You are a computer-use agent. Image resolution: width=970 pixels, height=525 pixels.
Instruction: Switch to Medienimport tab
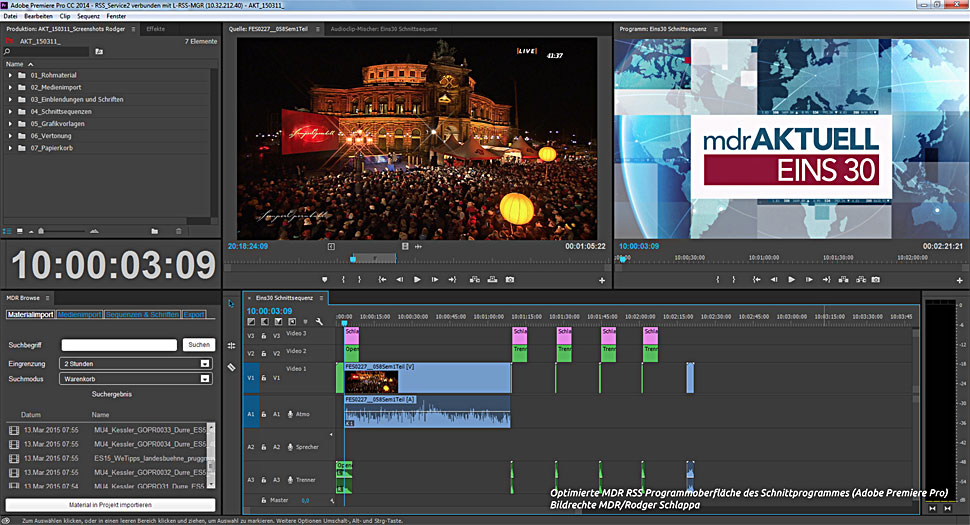[x=79, y=315]
